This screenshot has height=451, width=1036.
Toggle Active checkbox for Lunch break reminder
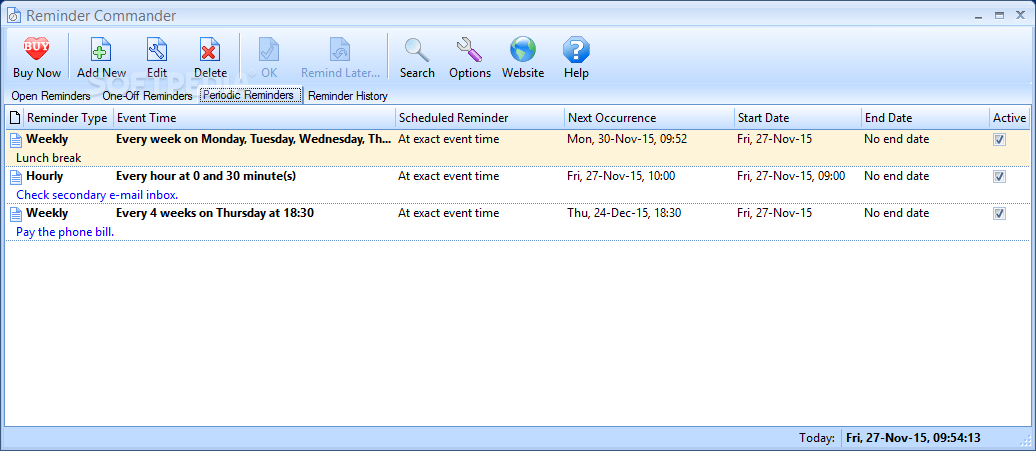point(1000,139)
